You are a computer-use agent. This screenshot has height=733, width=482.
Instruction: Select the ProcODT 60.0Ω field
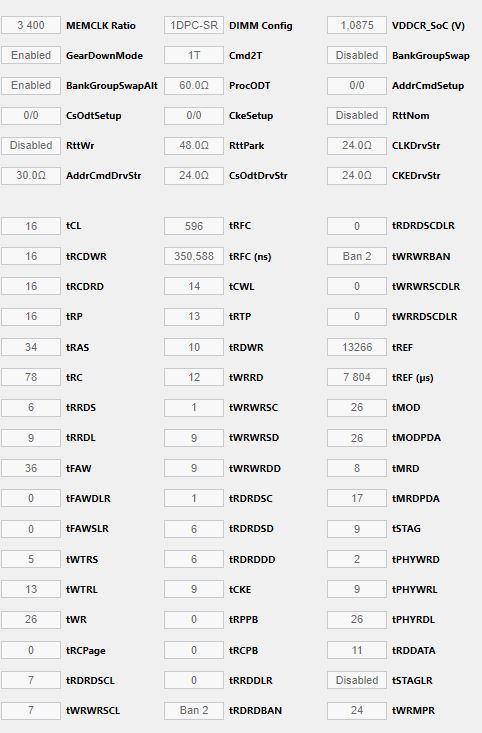194,86
